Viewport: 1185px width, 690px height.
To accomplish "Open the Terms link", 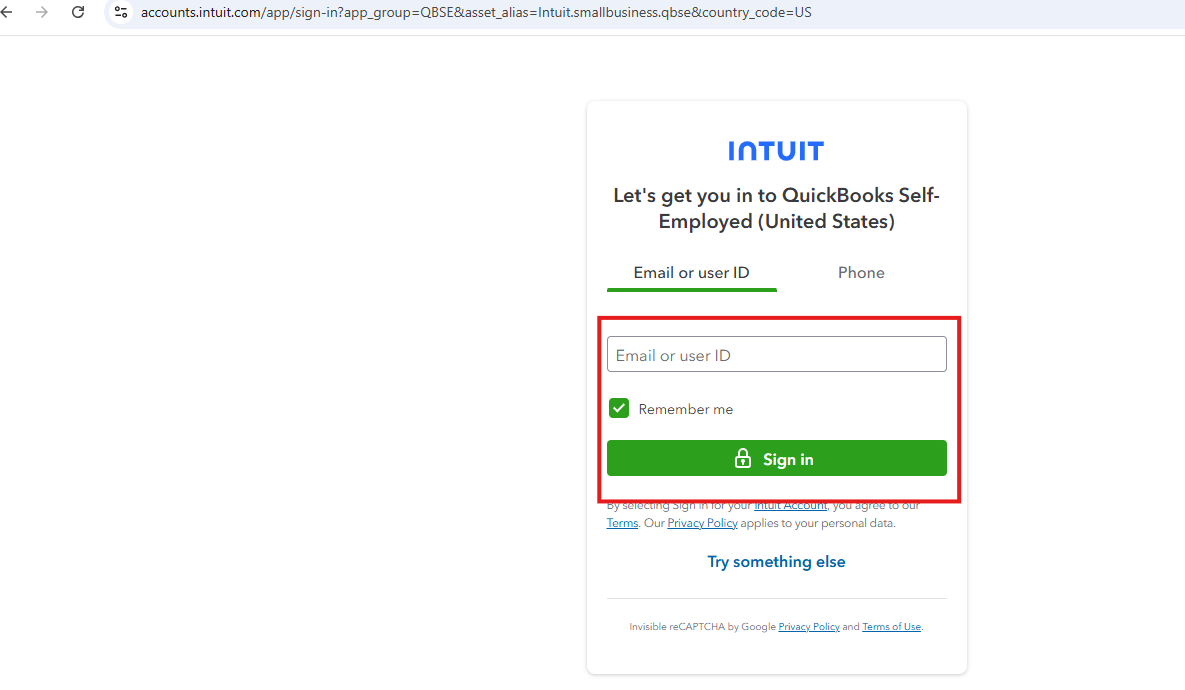I will 622,523.
